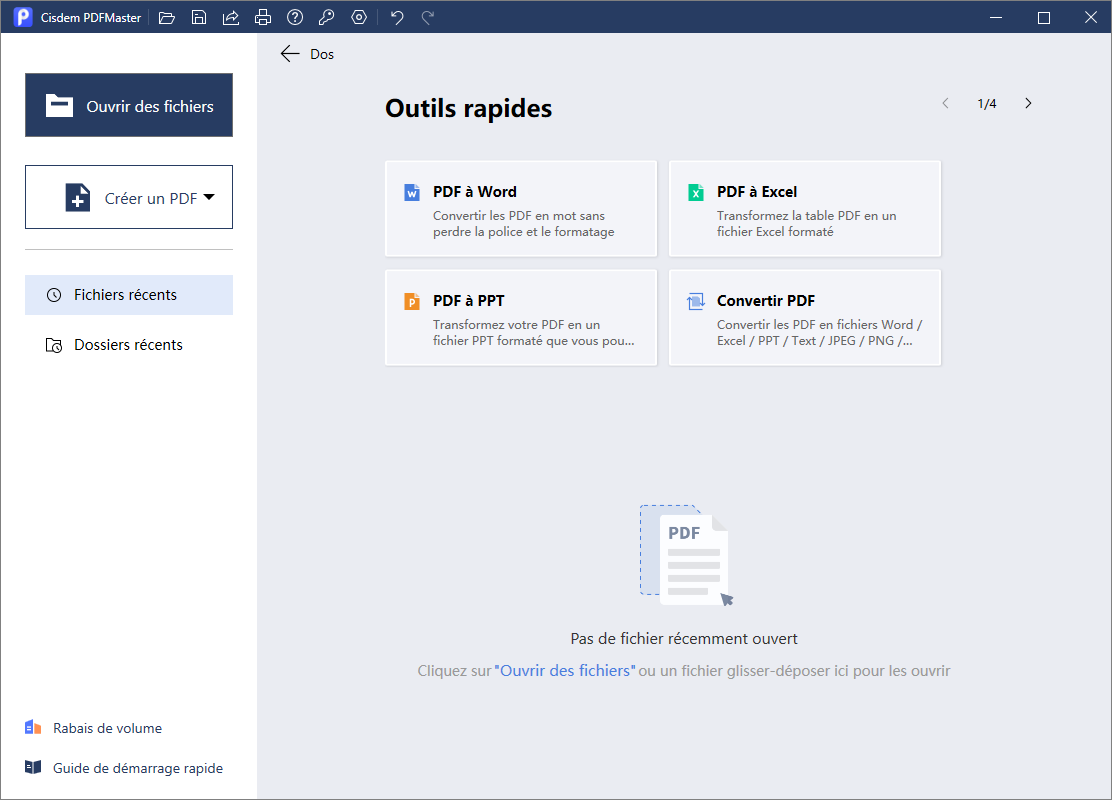
Task: Click the open folder icon in title bar
Action: click(x=167, y=17)
